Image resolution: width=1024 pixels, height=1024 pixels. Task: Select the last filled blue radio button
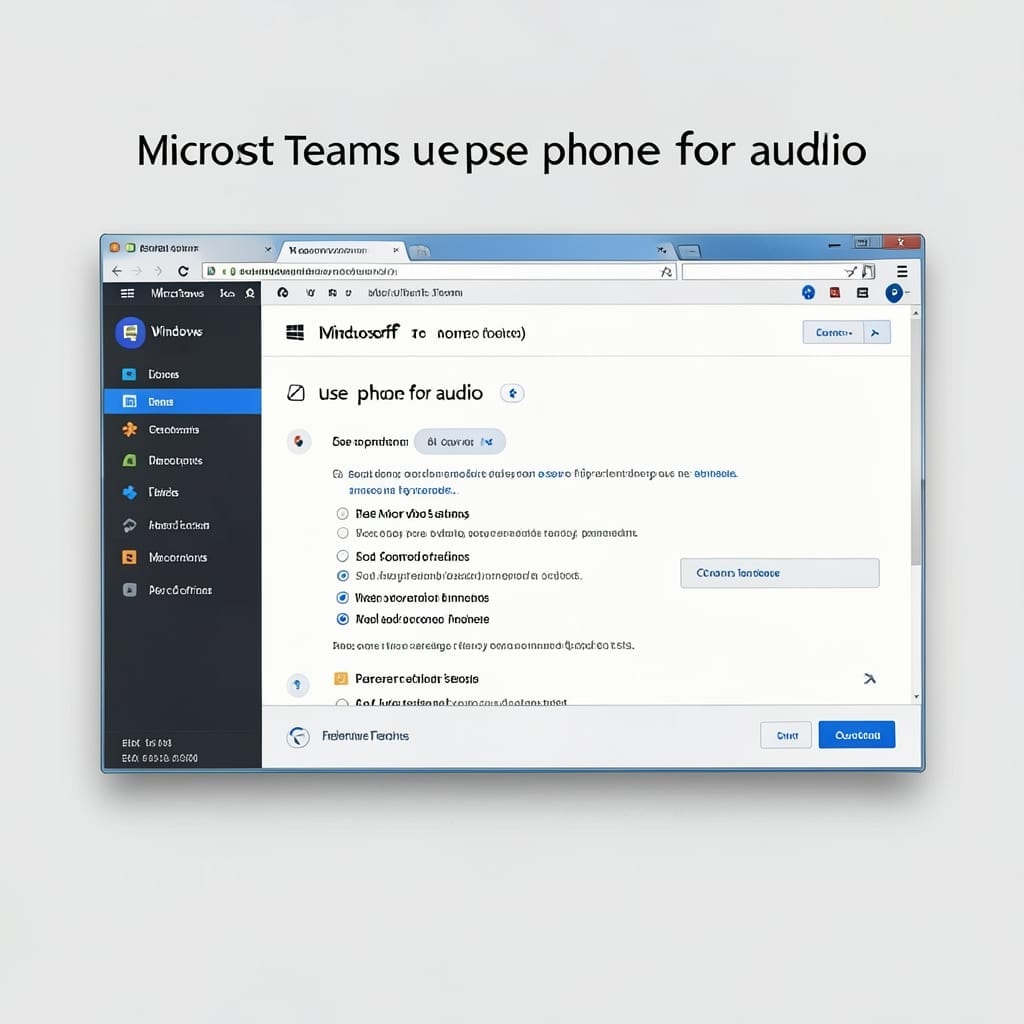coord(342,619)
